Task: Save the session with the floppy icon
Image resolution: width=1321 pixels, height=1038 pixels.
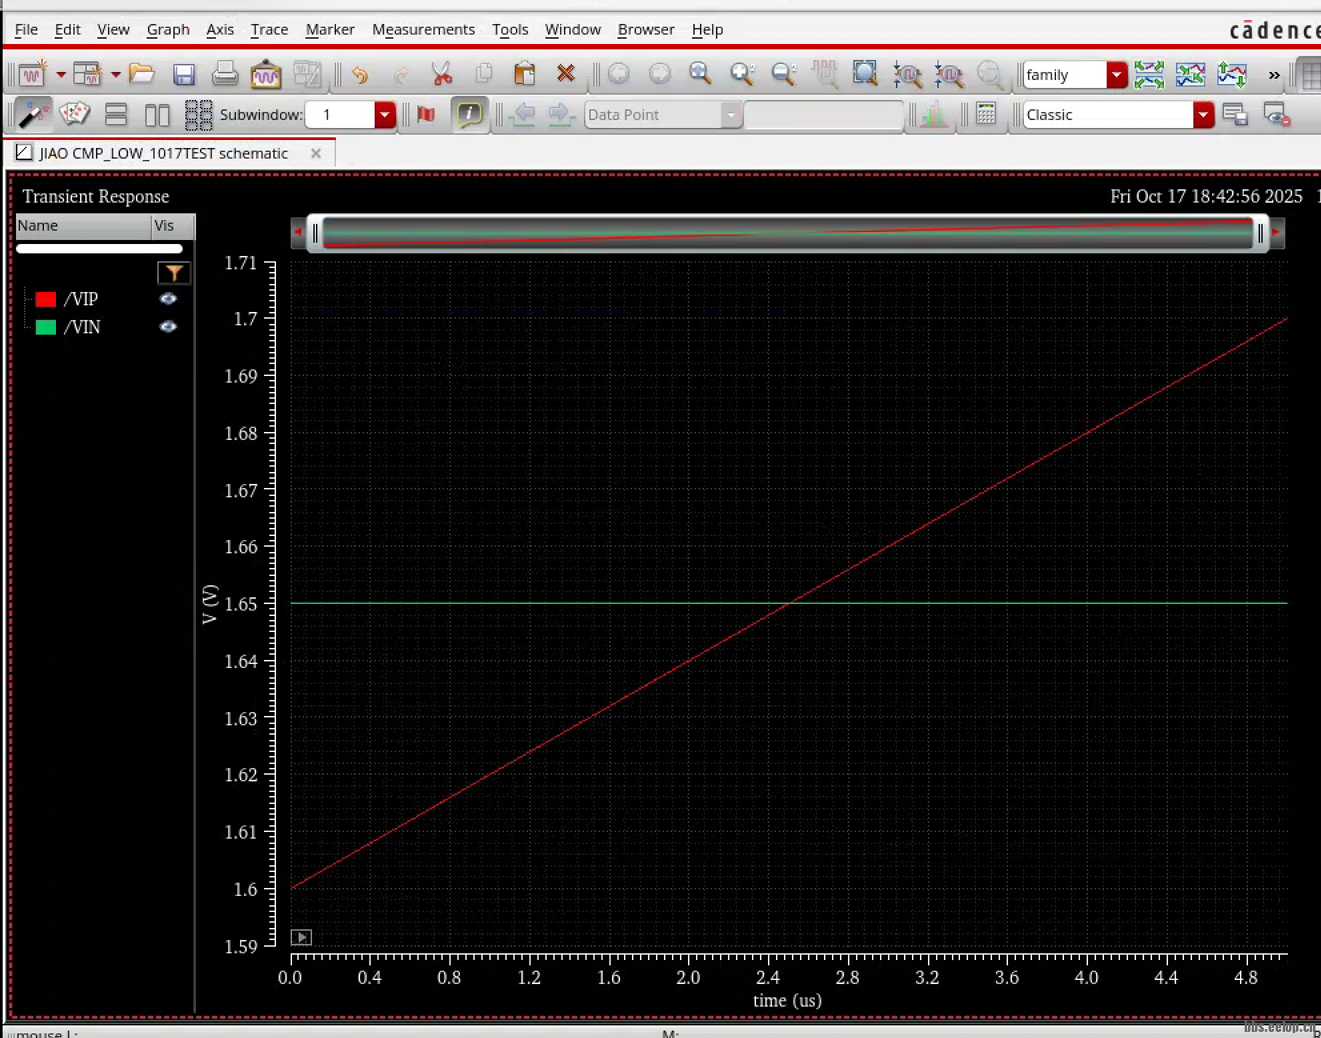Action: point(184,74)
